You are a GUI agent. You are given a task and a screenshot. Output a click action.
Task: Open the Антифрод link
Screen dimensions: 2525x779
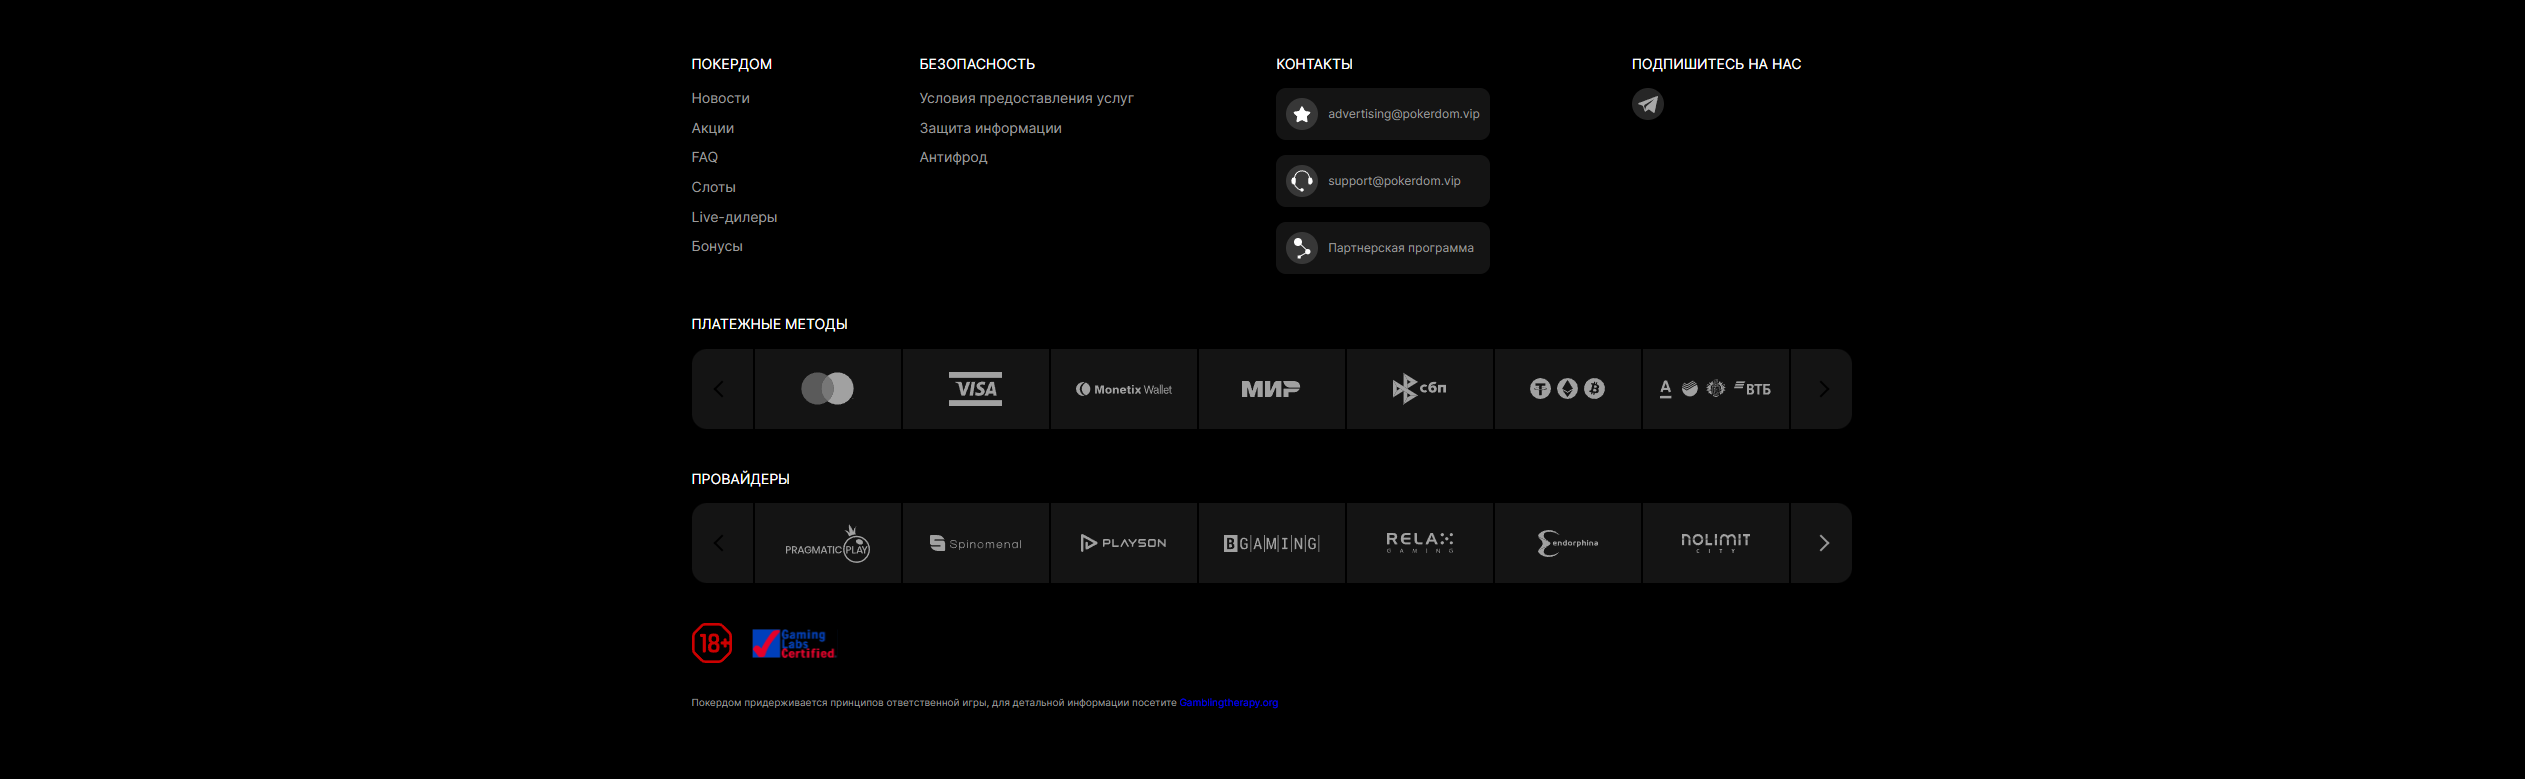tap(953, 157)
